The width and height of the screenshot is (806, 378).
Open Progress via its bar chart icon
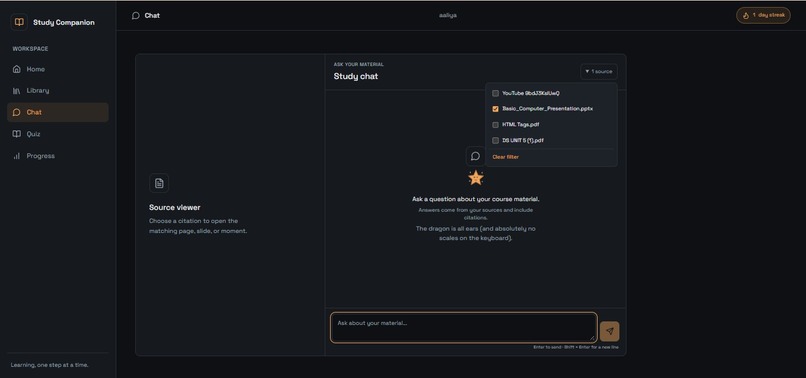point(16,156)
